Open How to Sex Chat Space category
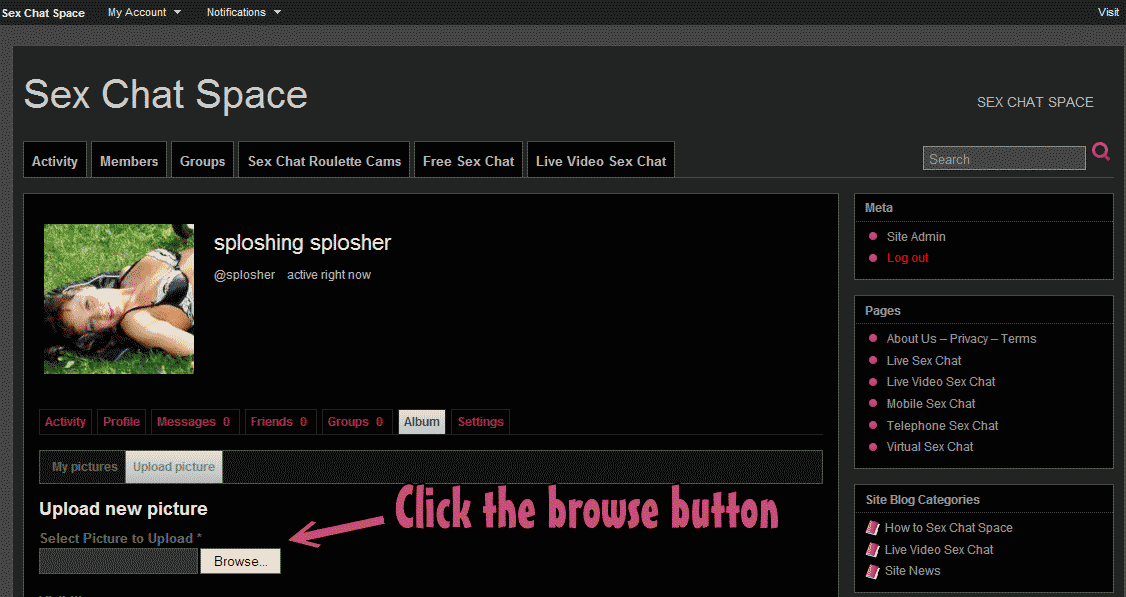The image size is (1126, 597). point(949,528)
